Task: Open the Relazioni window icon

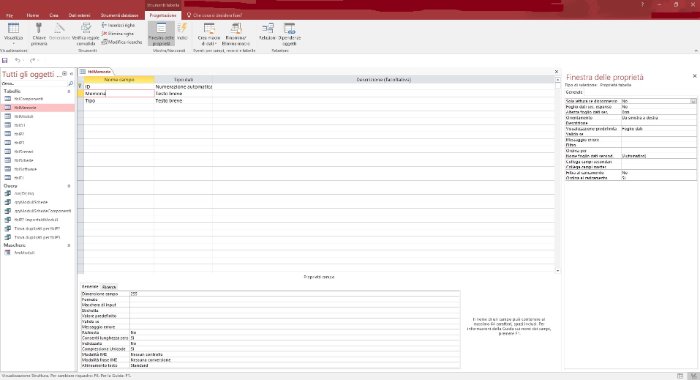Action: coord(267,31)
